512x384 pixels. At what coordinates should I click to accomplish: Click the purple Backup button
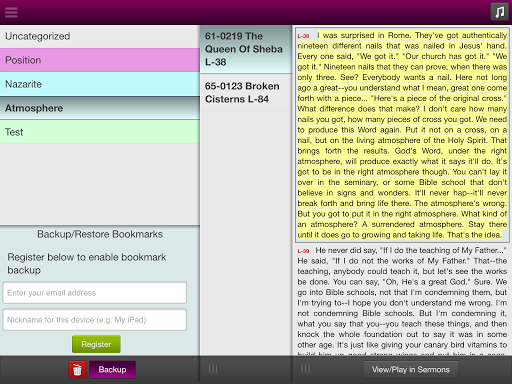coord(112,370)
